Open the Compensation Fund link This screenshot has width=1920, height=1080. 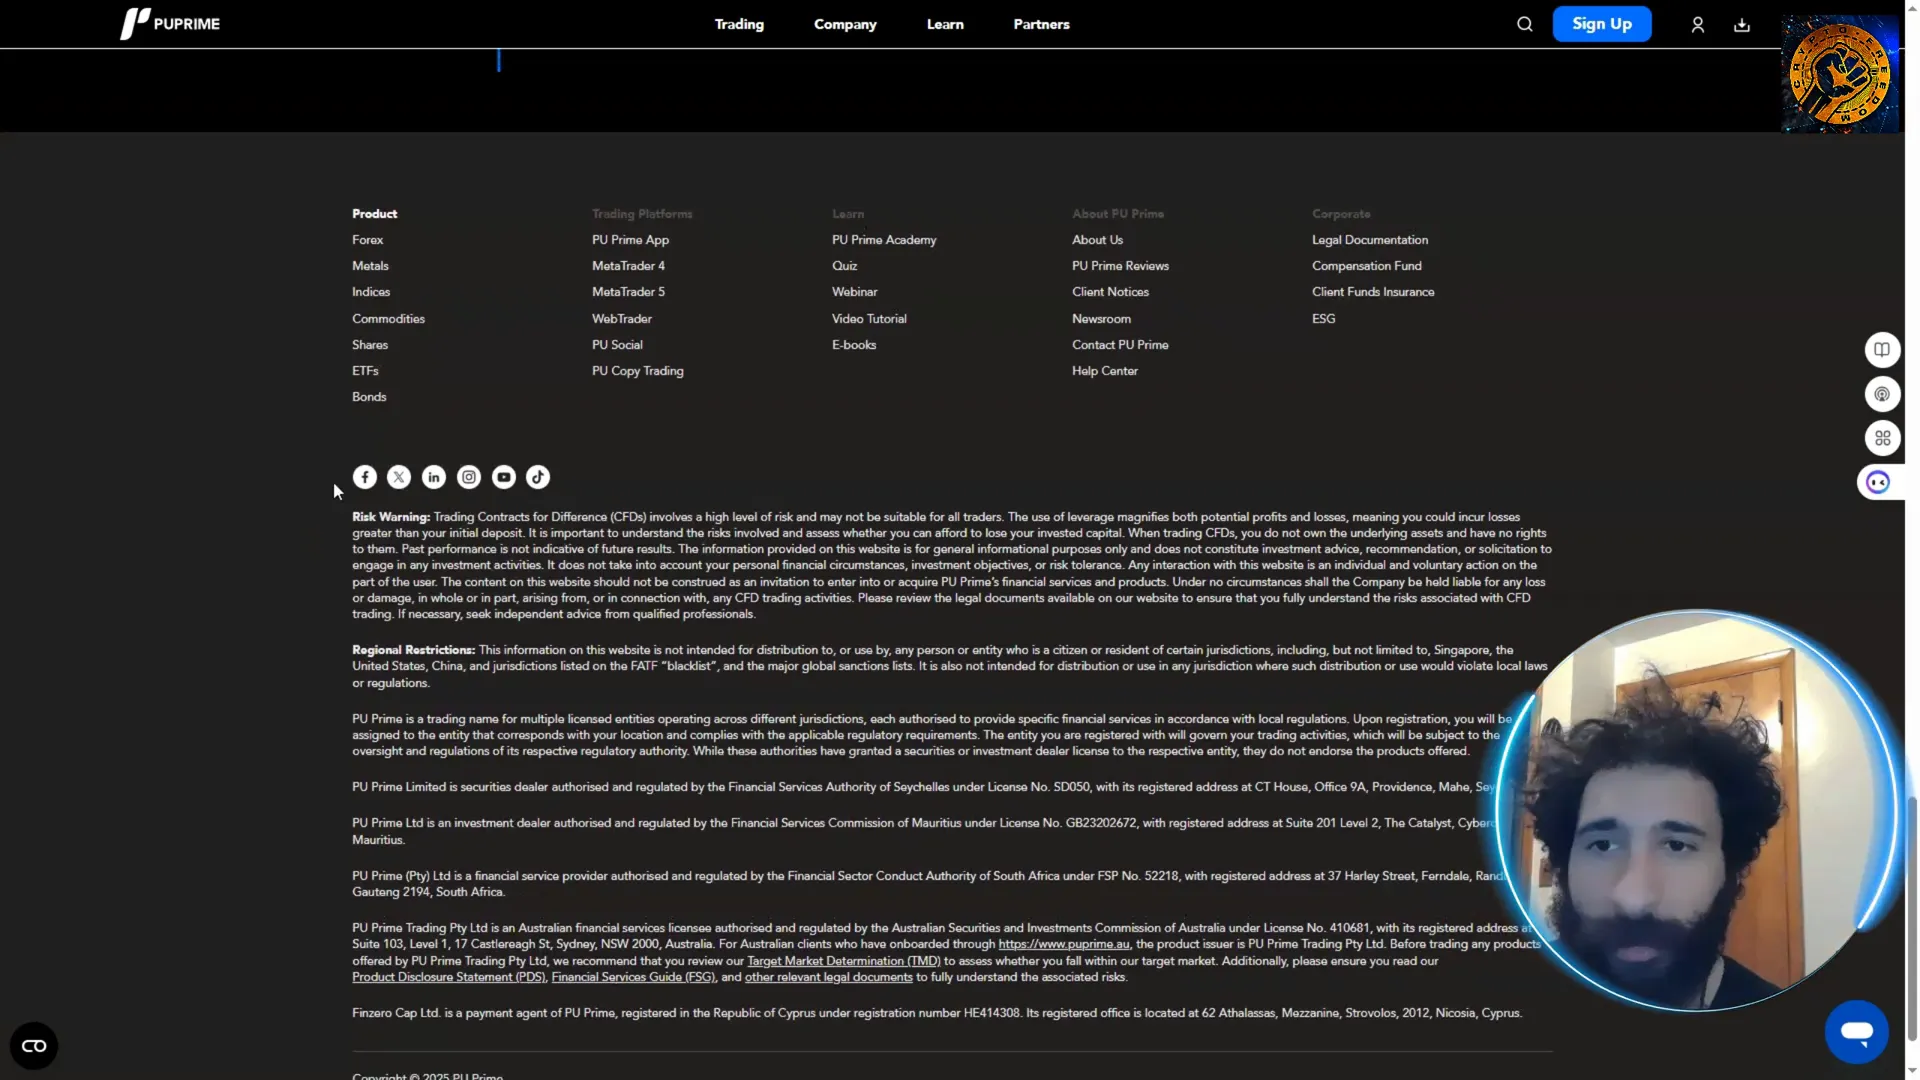[1366, 266]
